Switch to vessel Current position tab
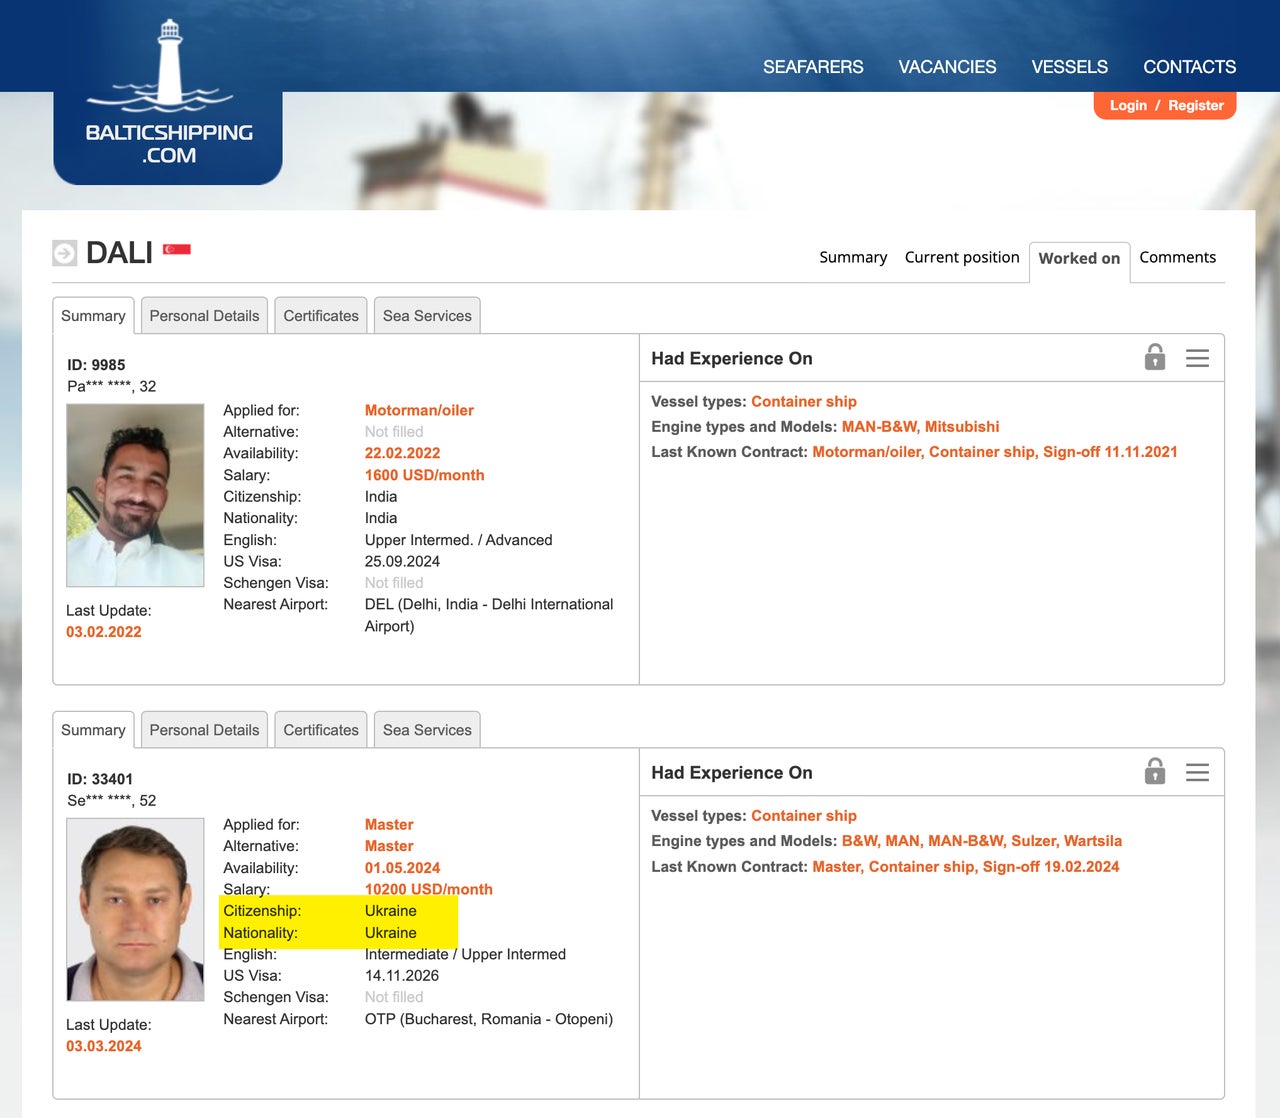This screenshot has height=1118, width=1280. [961, 257]
